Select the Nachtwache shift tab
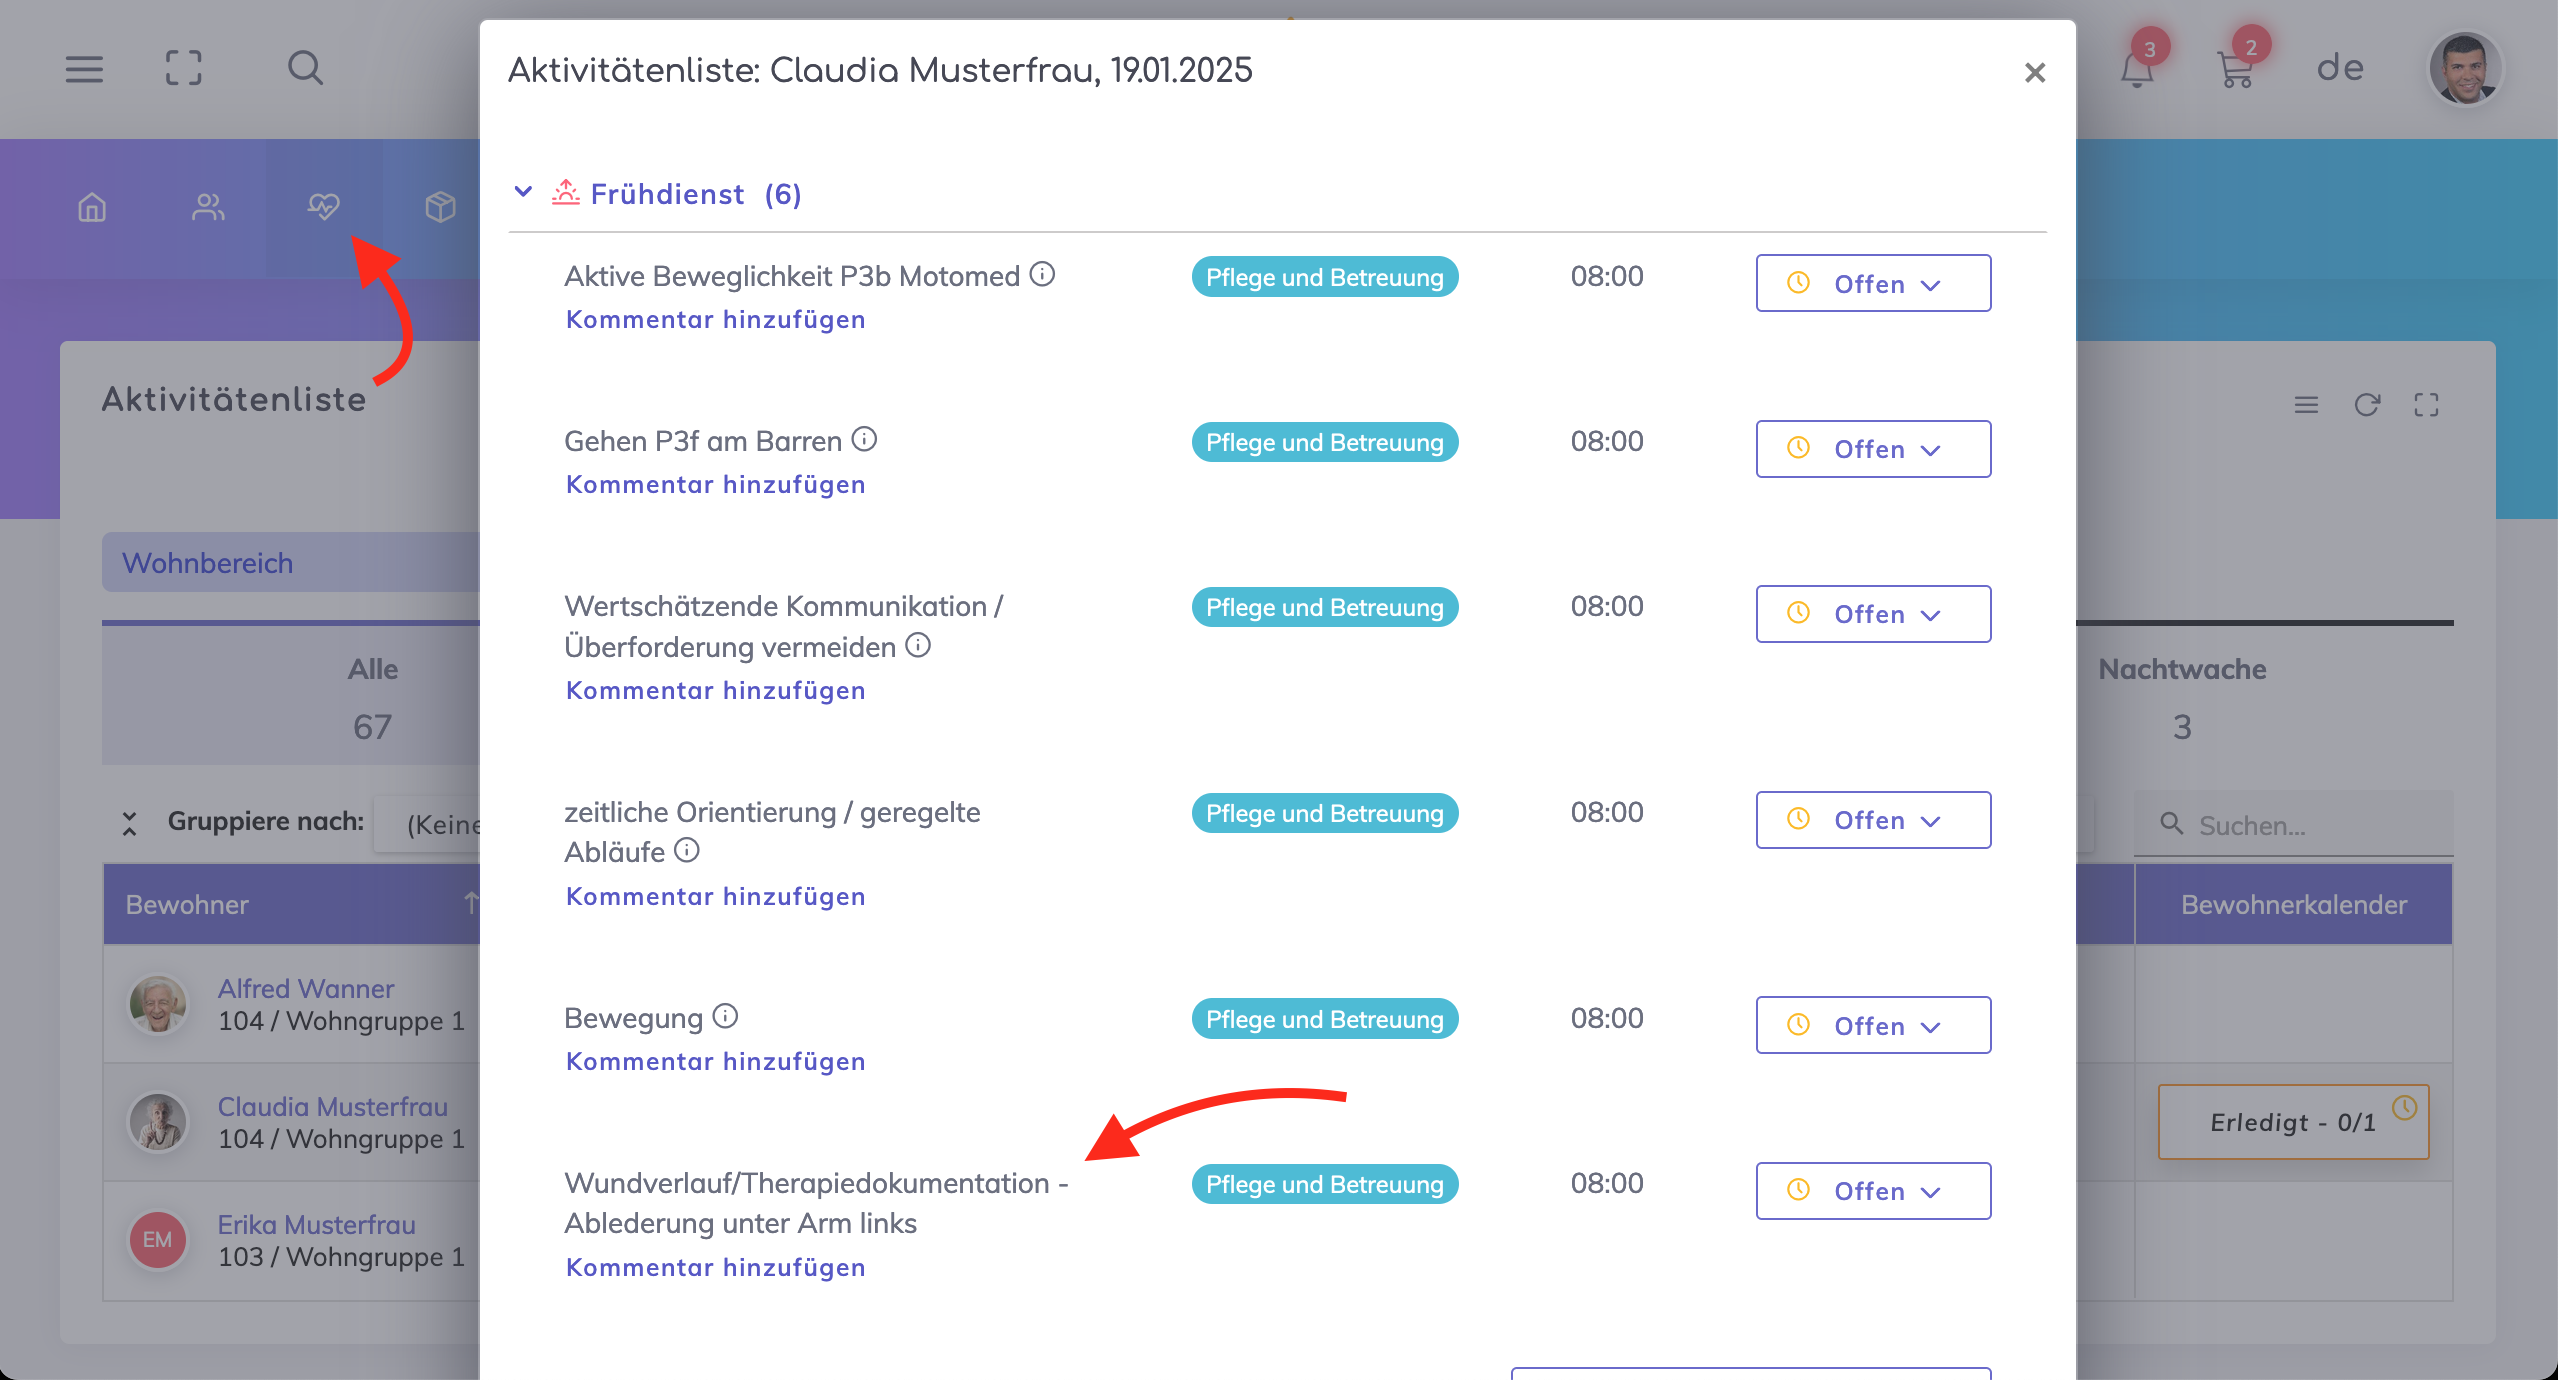Screen dimensions: 2558x1380 coord(2182,696)
